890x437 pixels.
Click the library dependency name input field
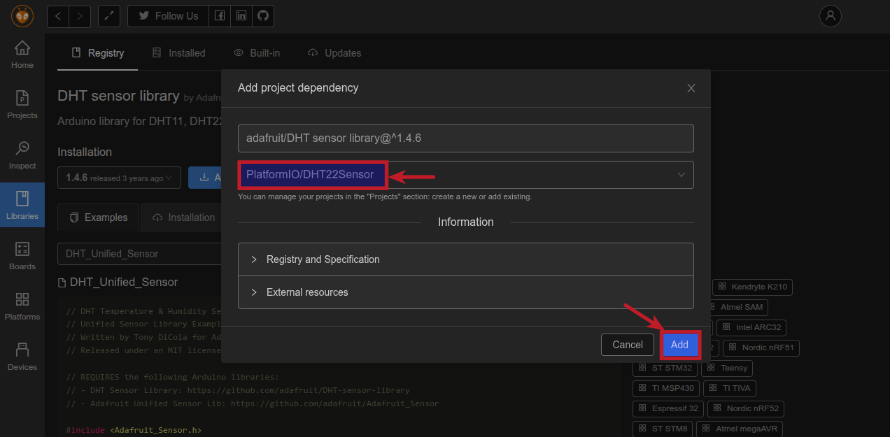465,138
